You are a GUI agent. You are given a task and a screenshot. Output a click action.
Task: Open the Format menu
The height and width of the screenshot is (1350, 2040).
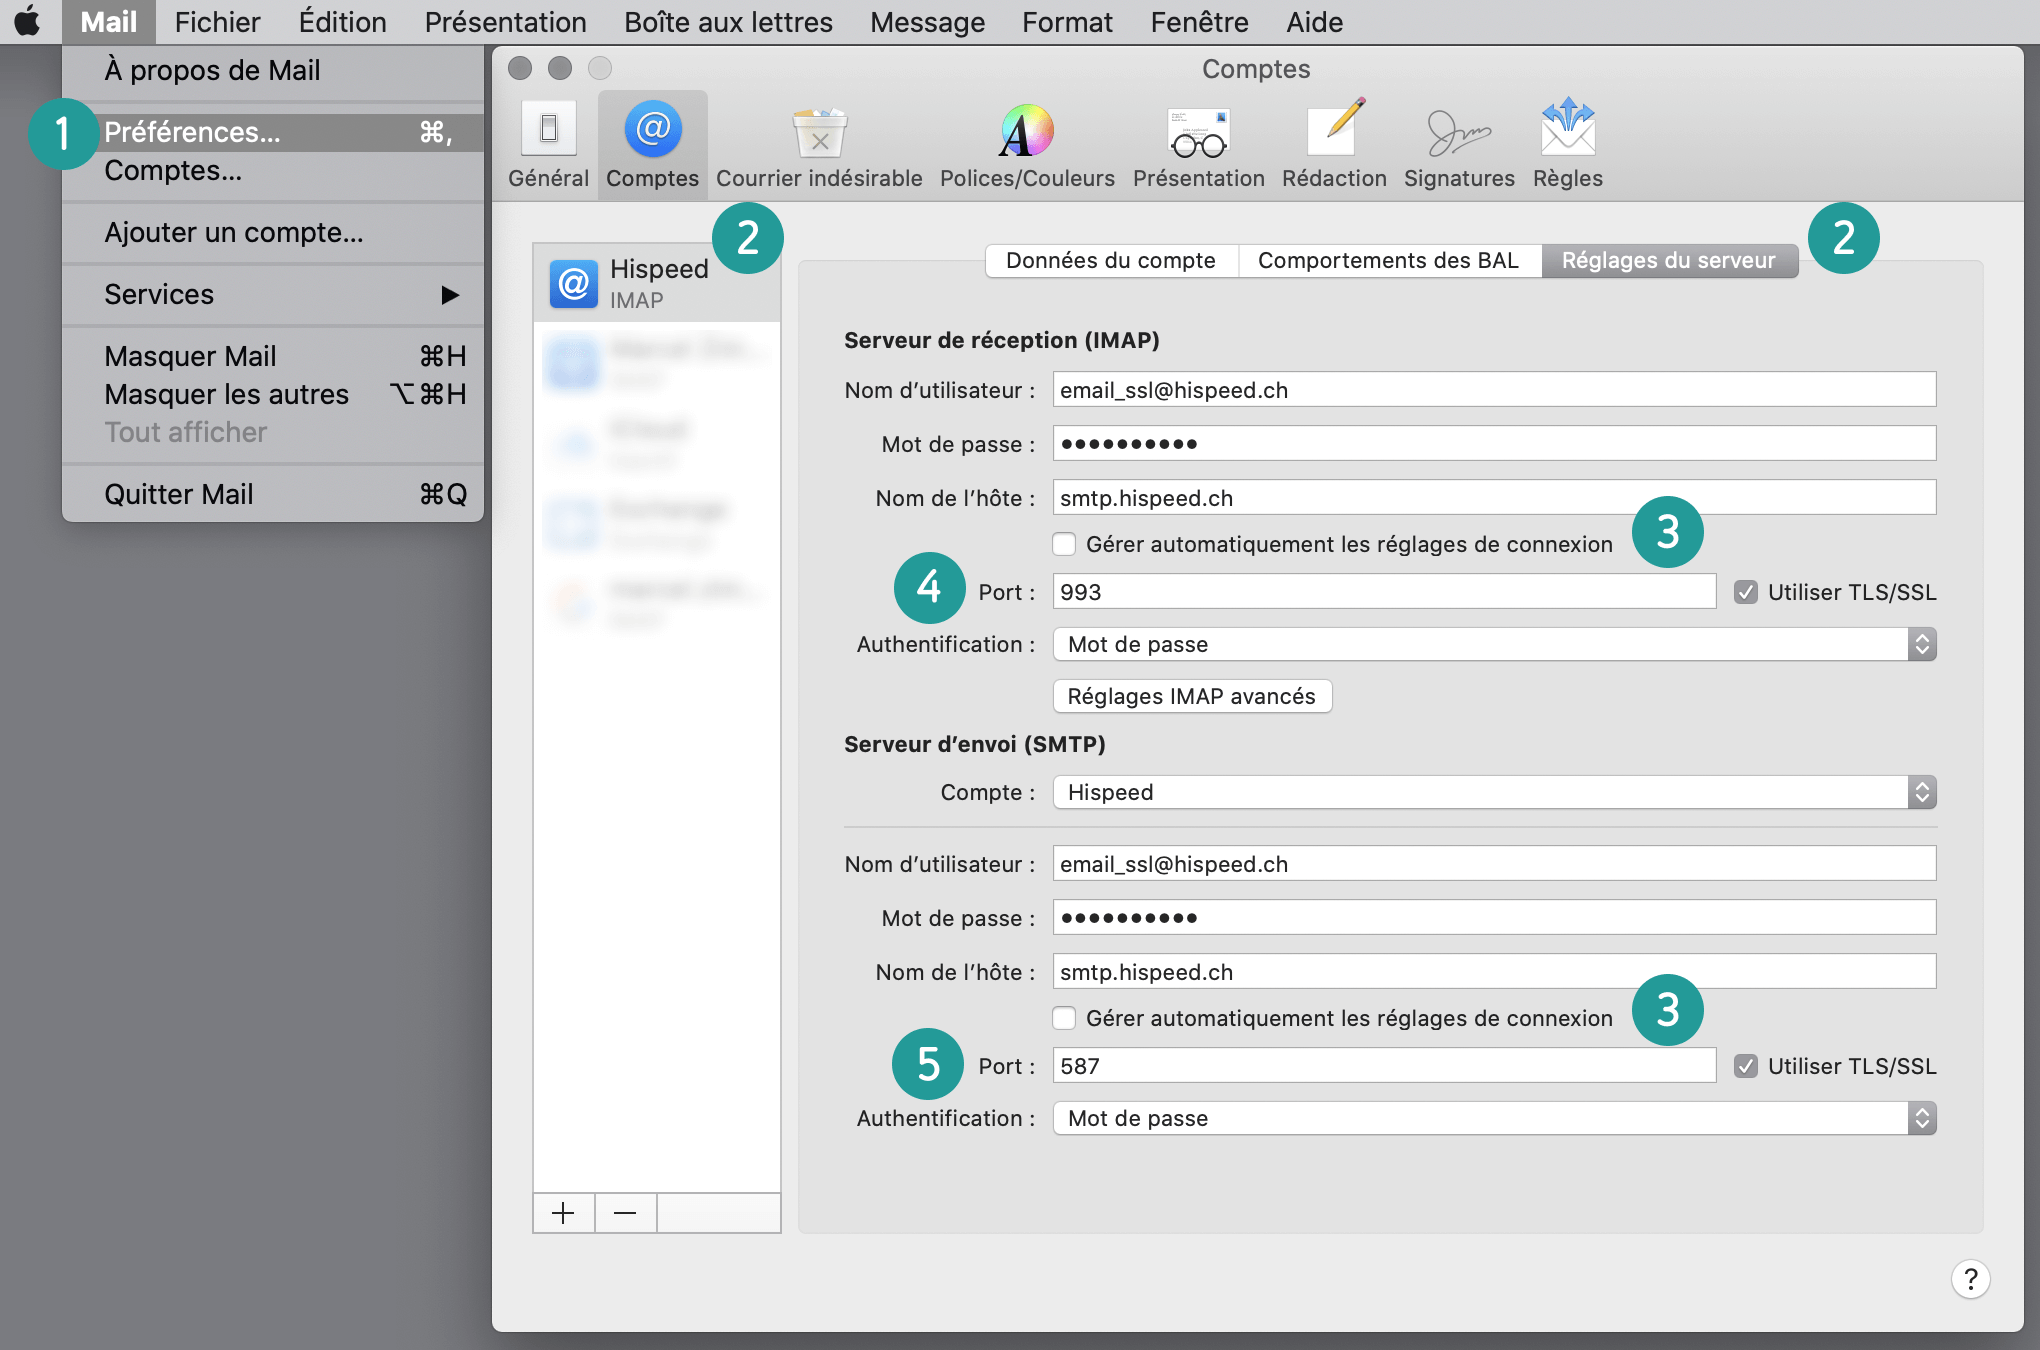[x=1067, y=21]
